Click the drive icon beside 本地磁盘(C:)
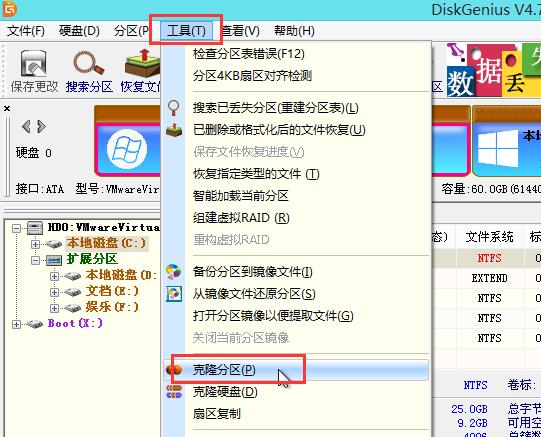The image size is (541, 437). coord(53,244)
